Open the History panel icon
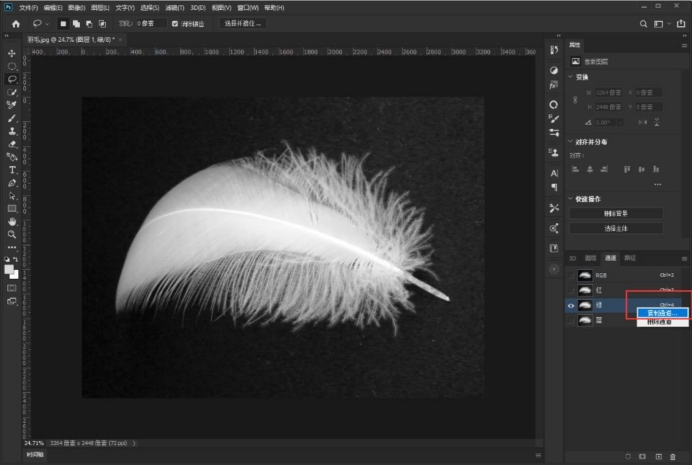 [x=554, y=50]
